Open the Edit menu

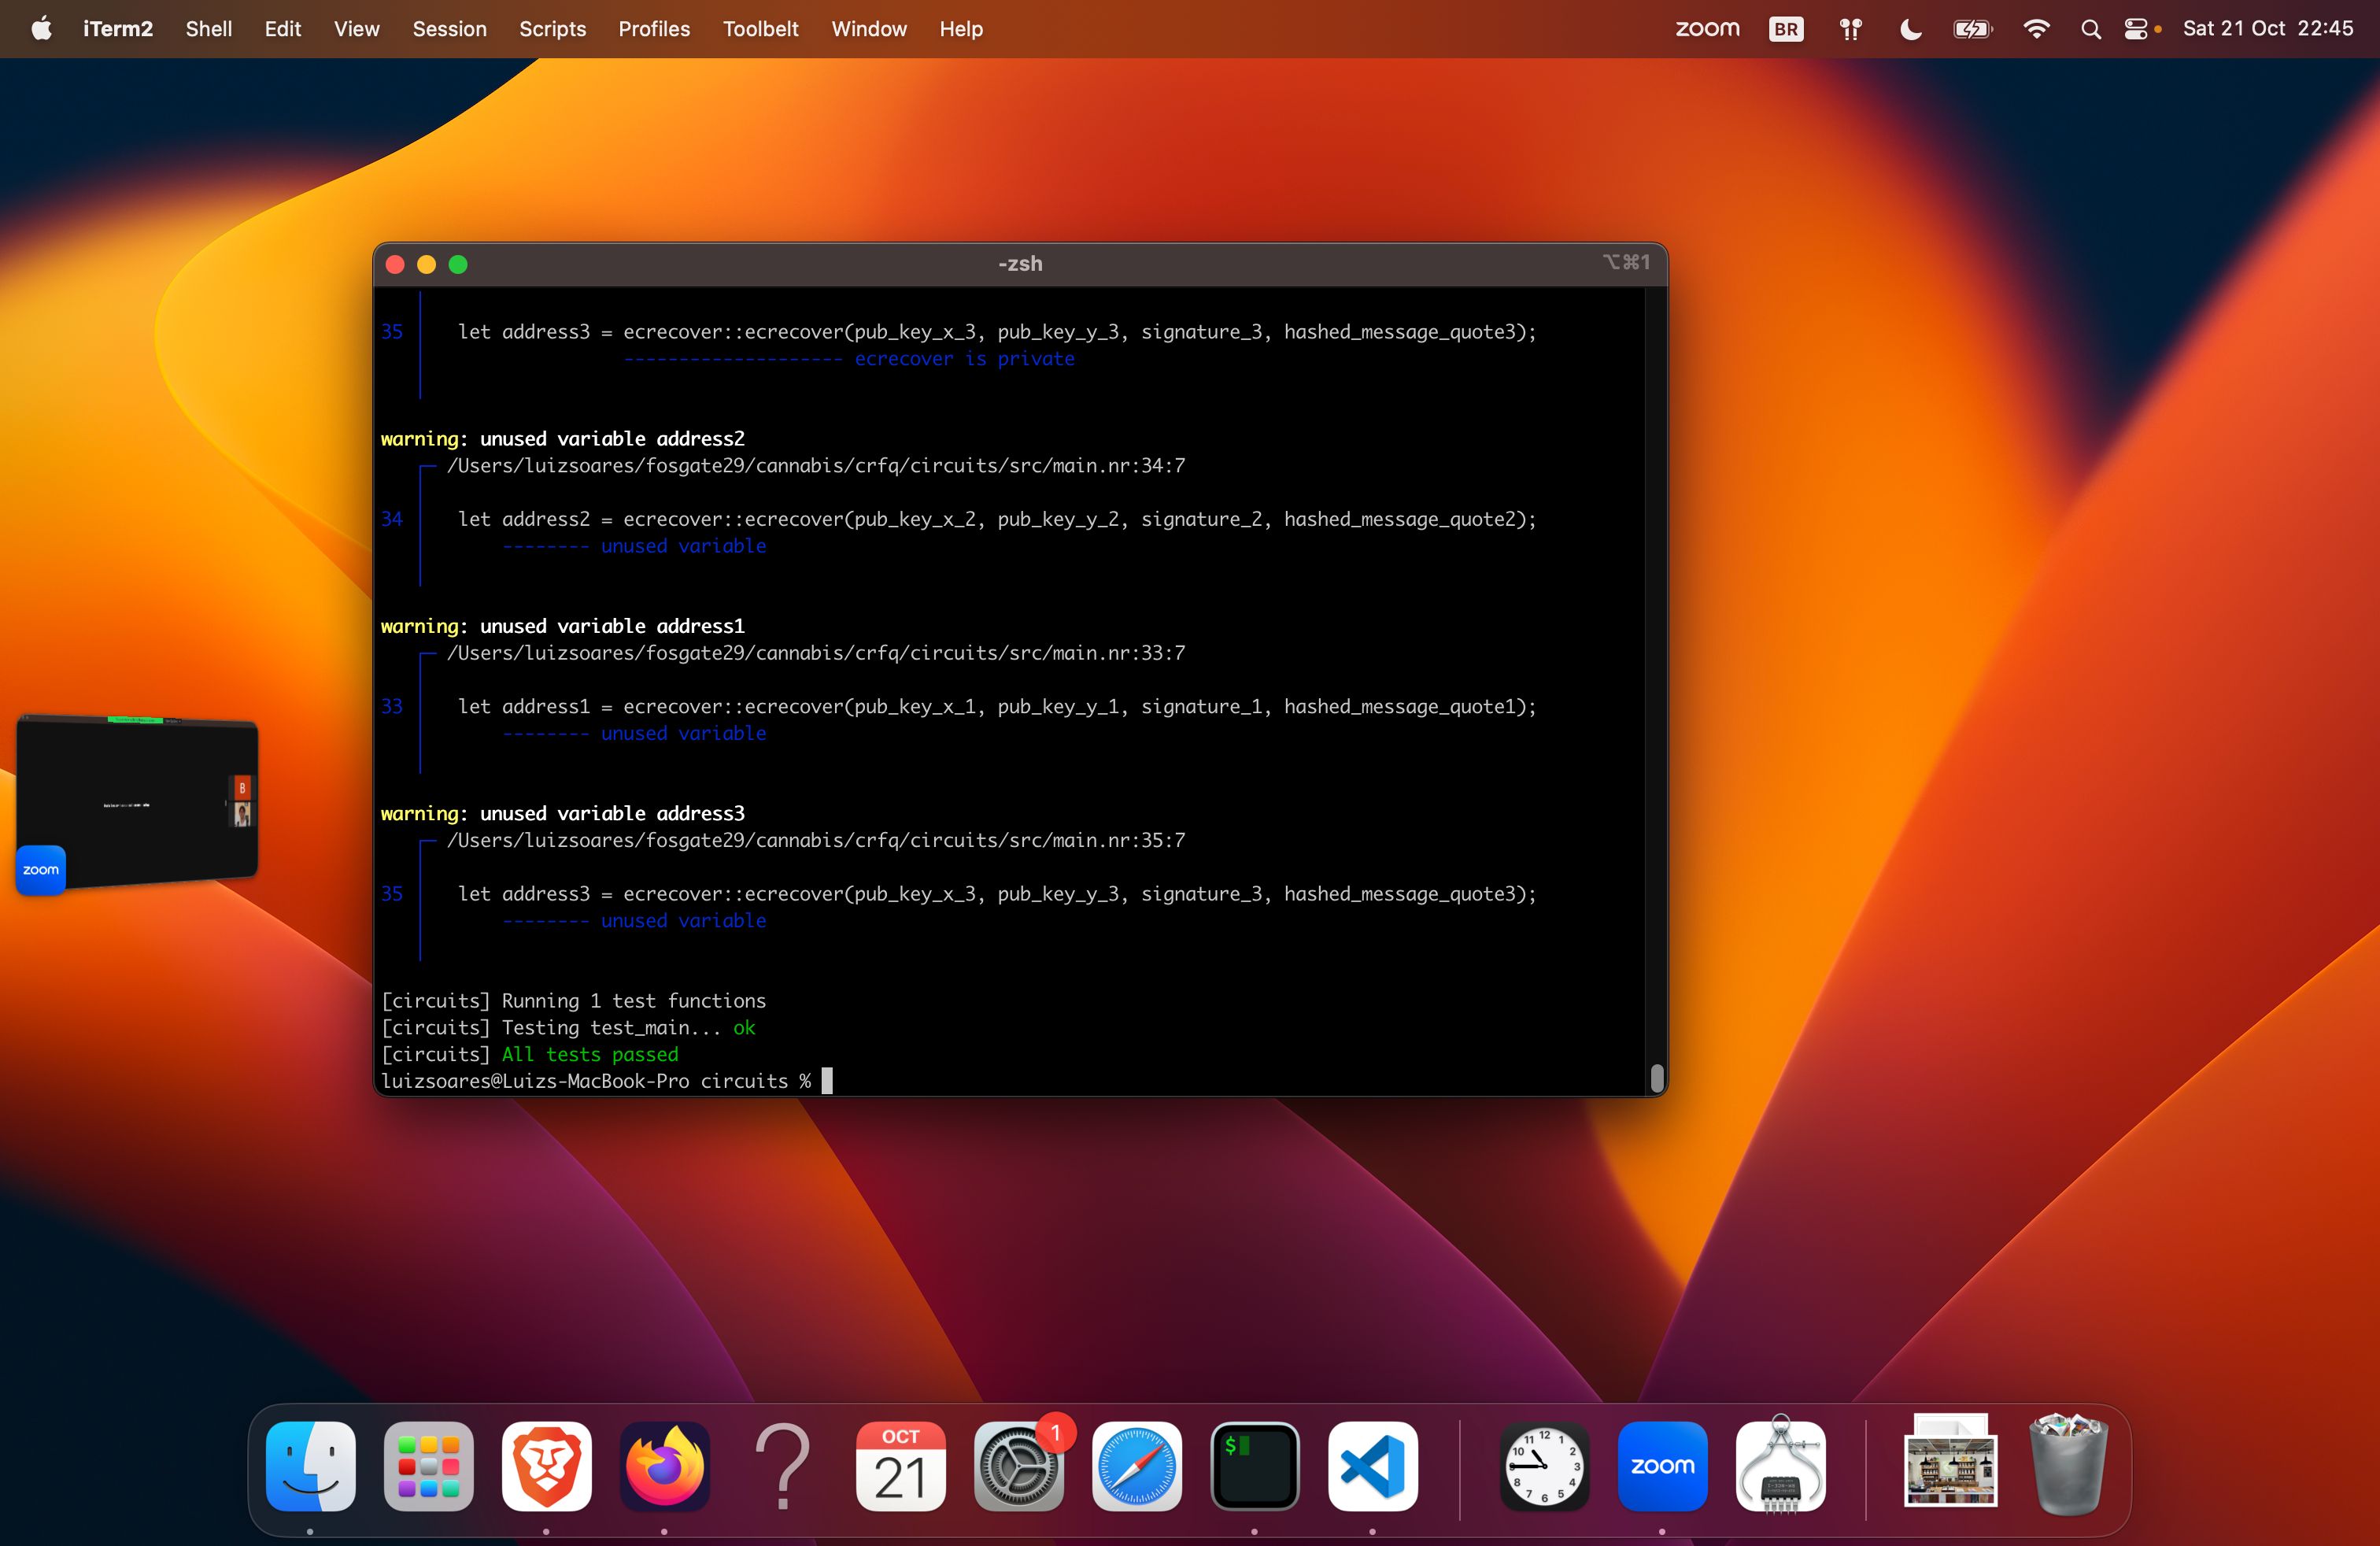[x=282, y=28]
